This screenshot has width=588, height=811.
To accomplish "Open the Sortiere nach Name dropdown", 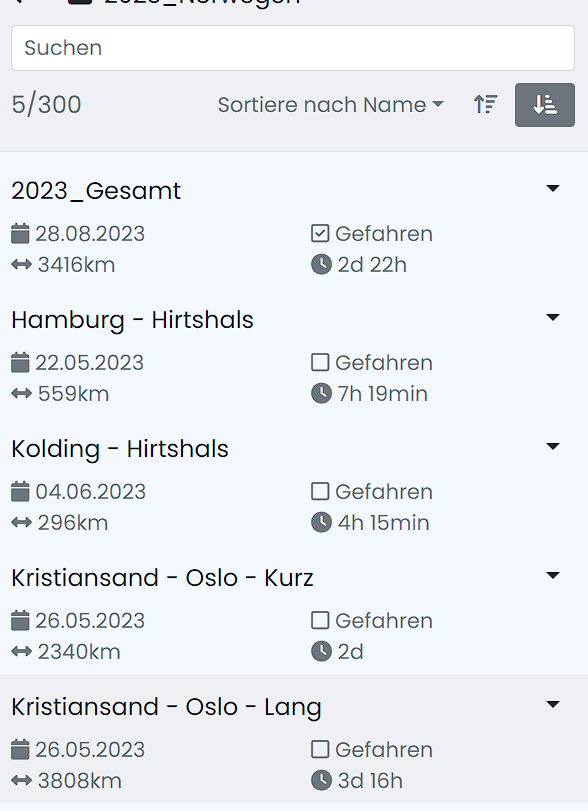I will (x=330, y=104).
